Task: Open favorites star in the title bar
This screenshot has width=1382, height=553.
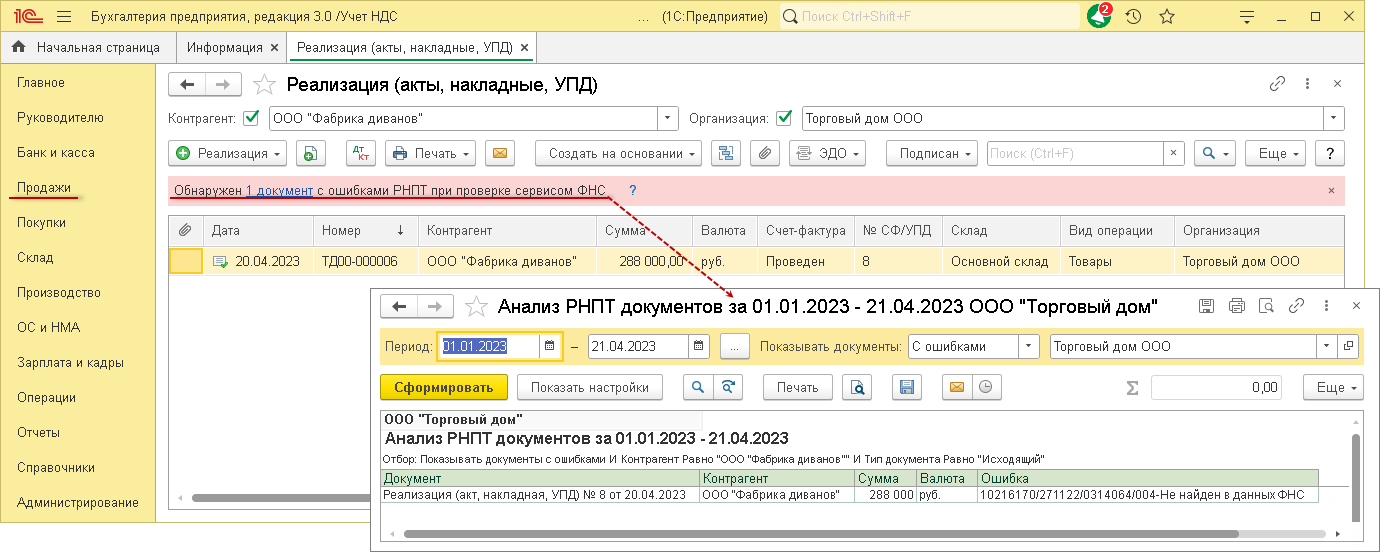Action: click(1167, 17)
